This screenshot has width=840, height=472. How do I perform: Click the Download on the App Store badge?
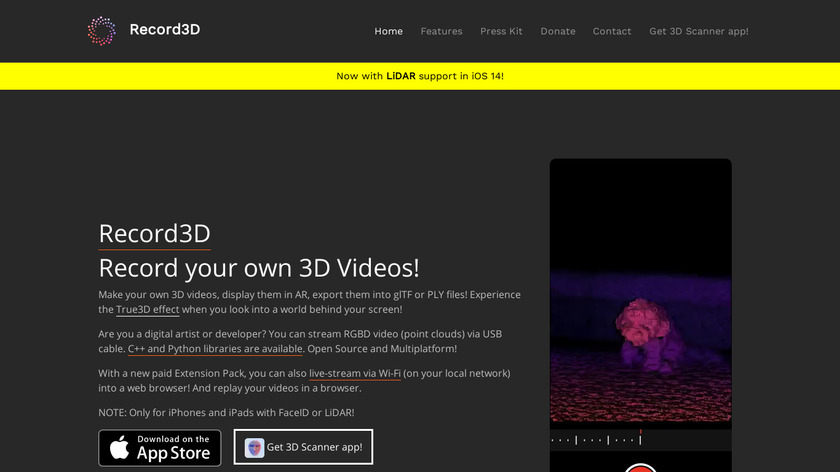(x=160, y=448)
